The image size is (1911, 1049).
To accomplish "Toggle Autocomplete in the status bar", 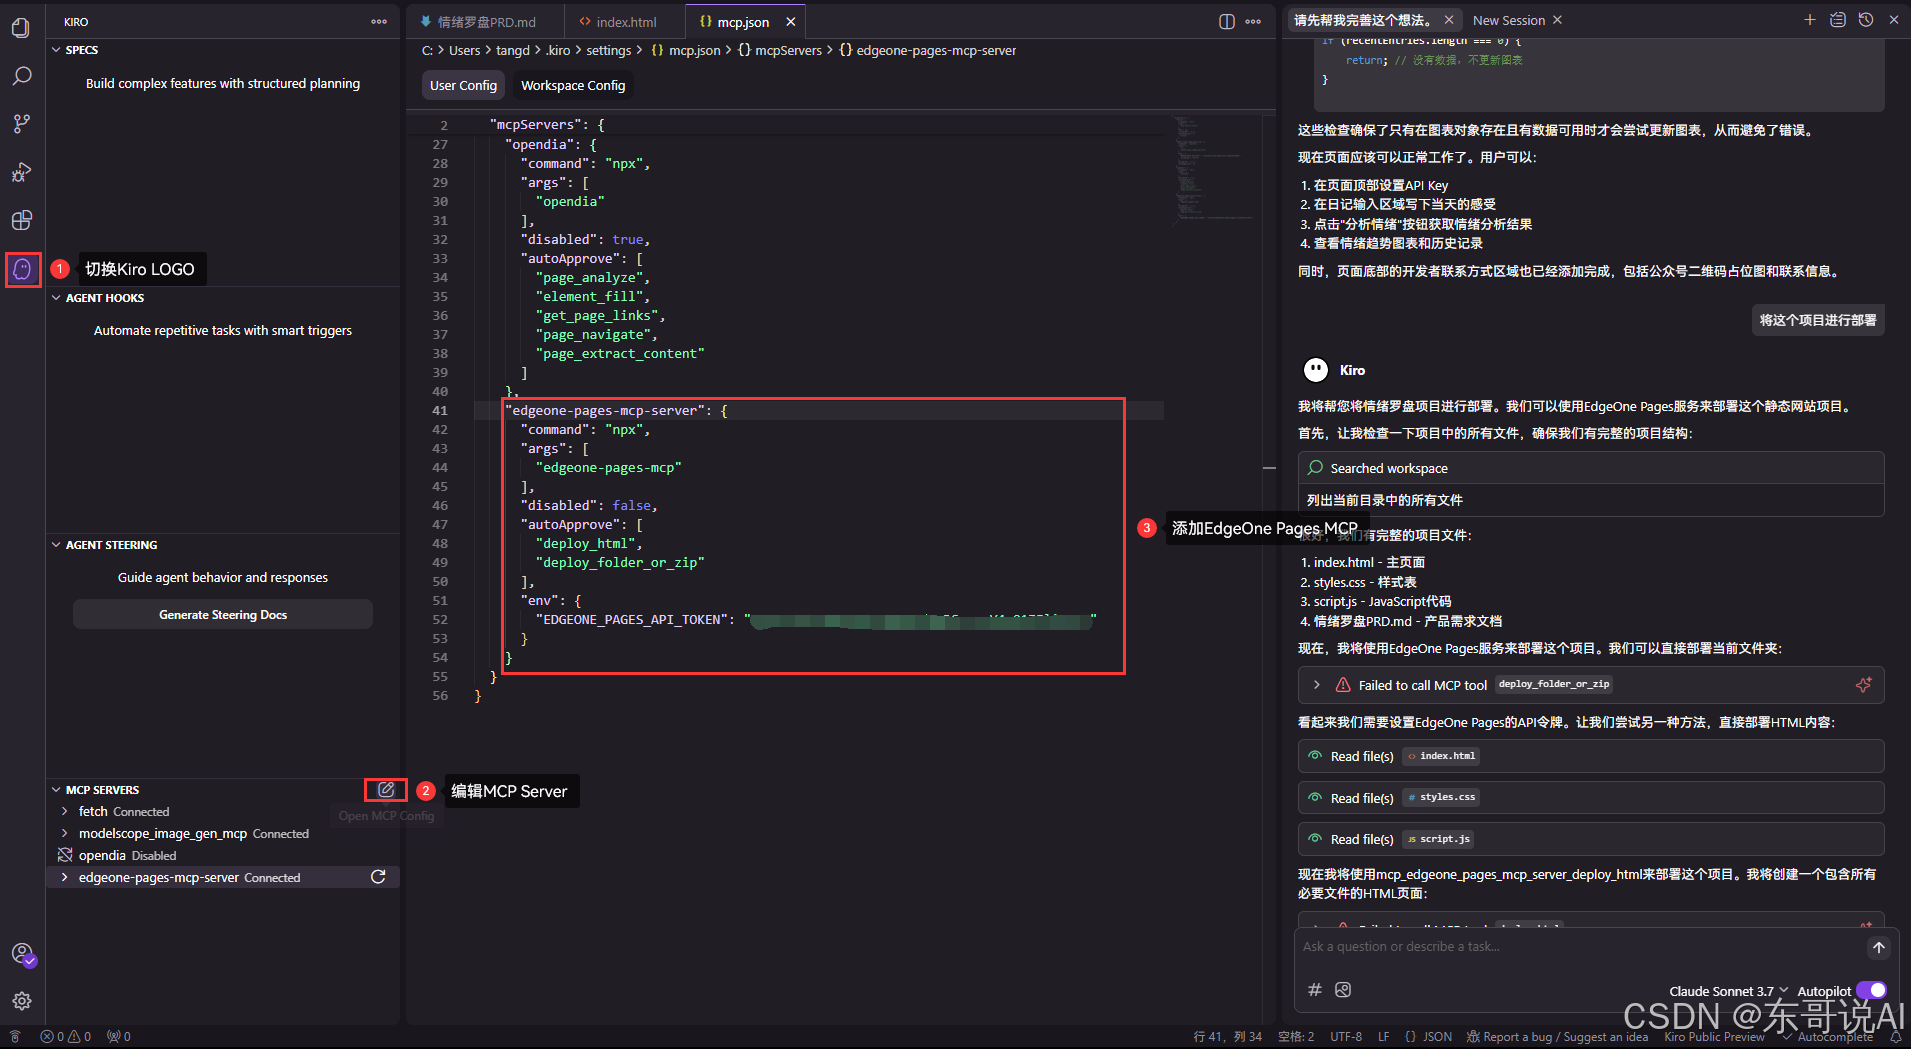I will 1827,1037.
